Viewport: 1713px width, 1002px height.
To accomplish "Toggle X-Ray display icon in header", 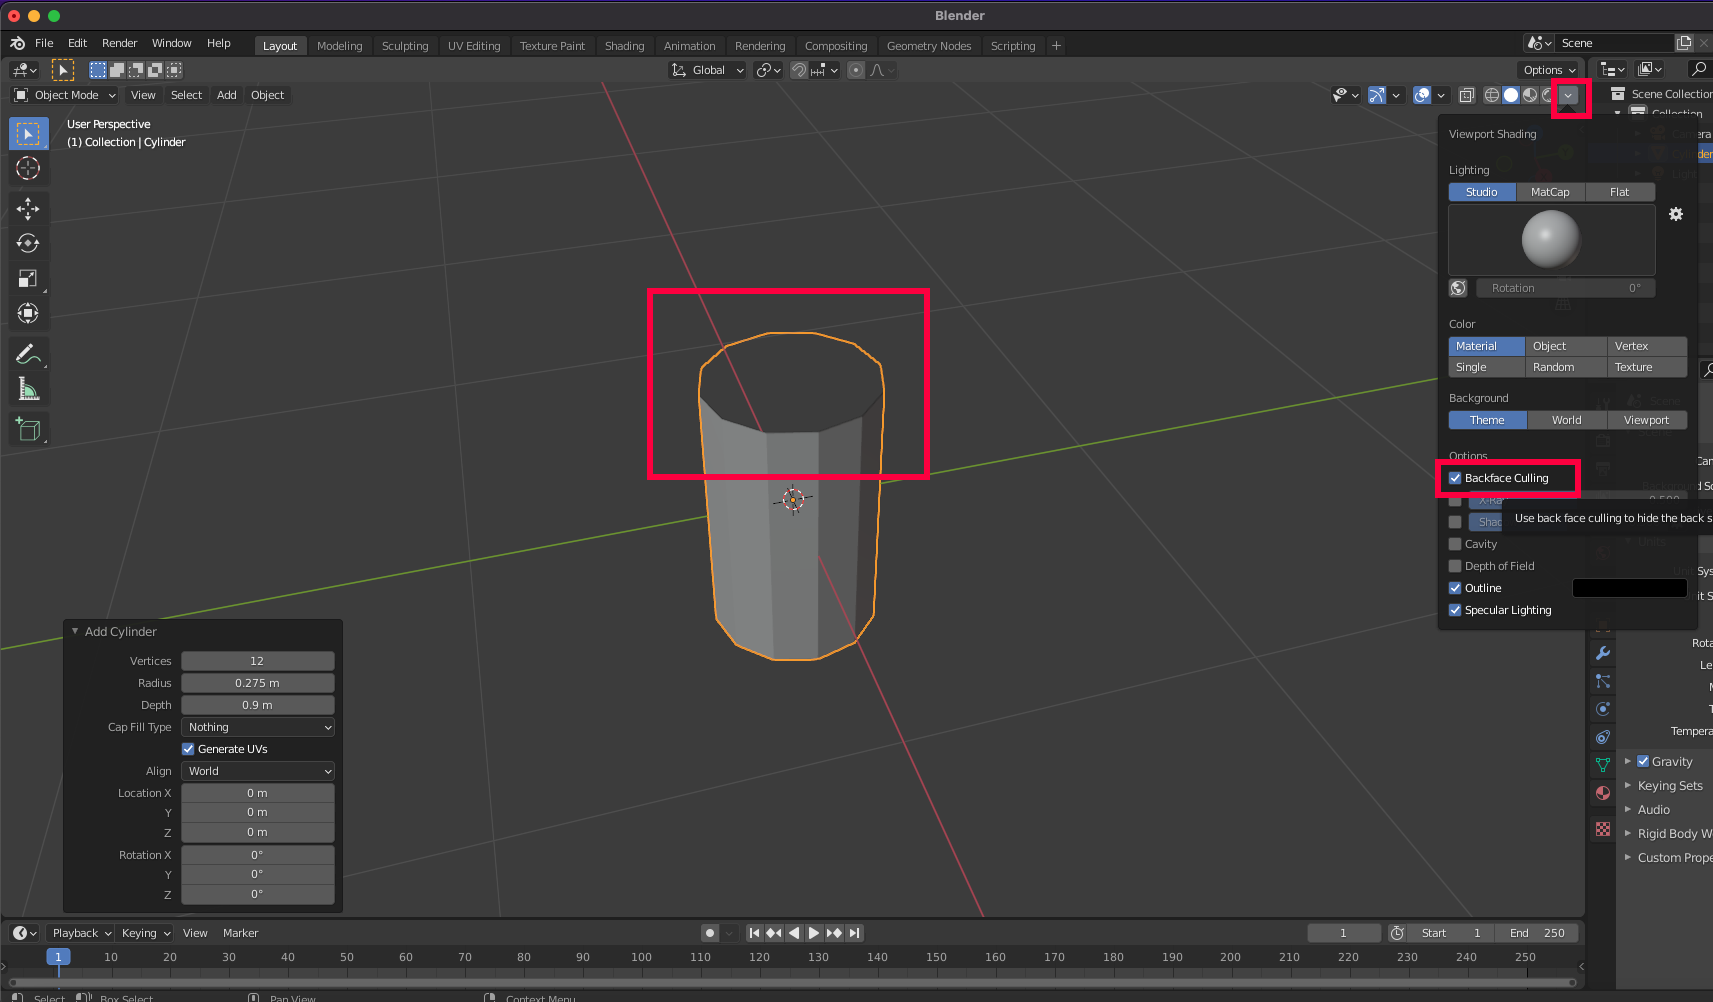I will pos(1466,95).
